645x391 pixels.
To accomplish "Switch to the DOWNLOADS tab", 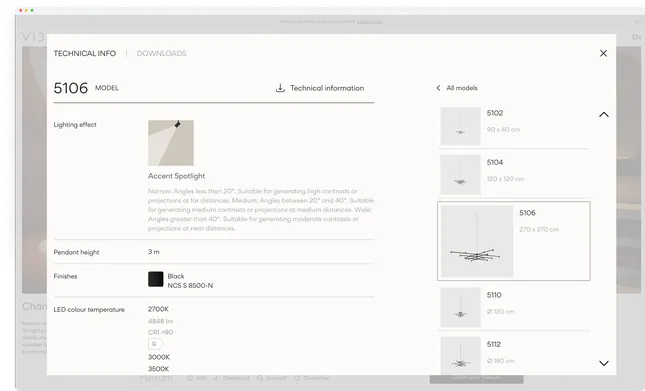I will [x=161, y=53].
